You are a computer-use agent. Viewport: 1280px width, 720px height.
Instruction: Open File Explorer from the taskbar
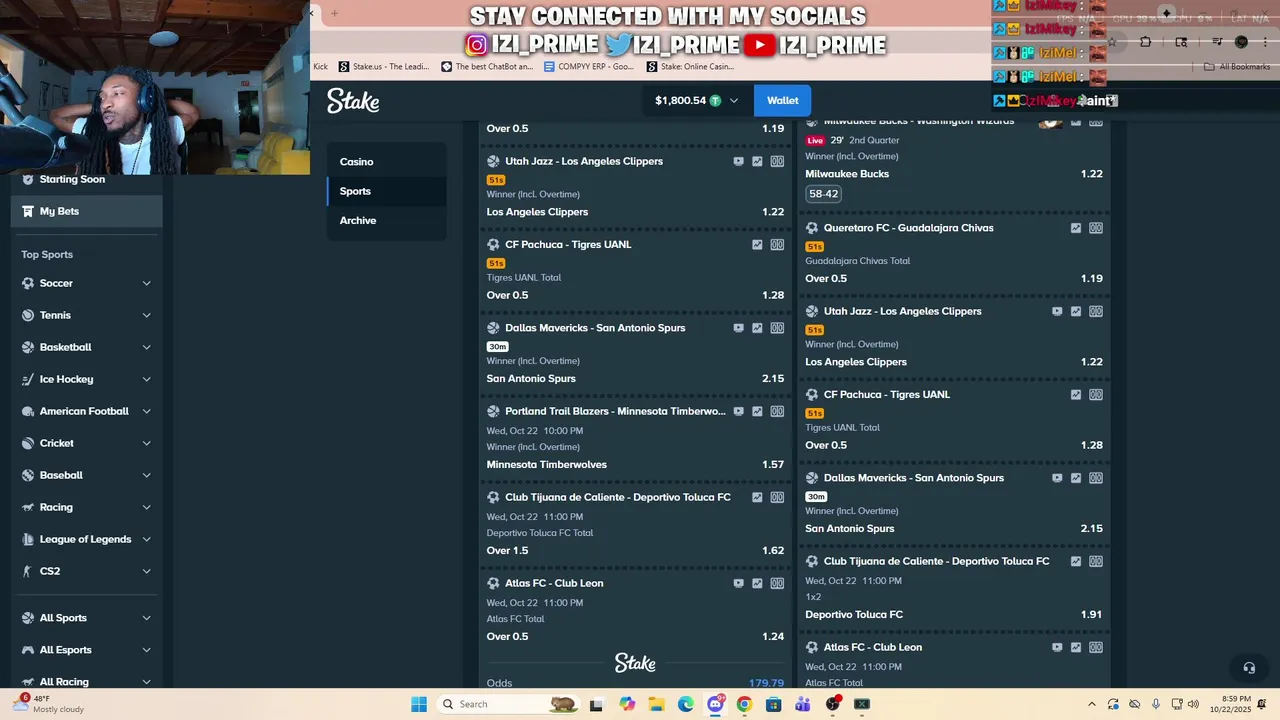click(657, 704)
